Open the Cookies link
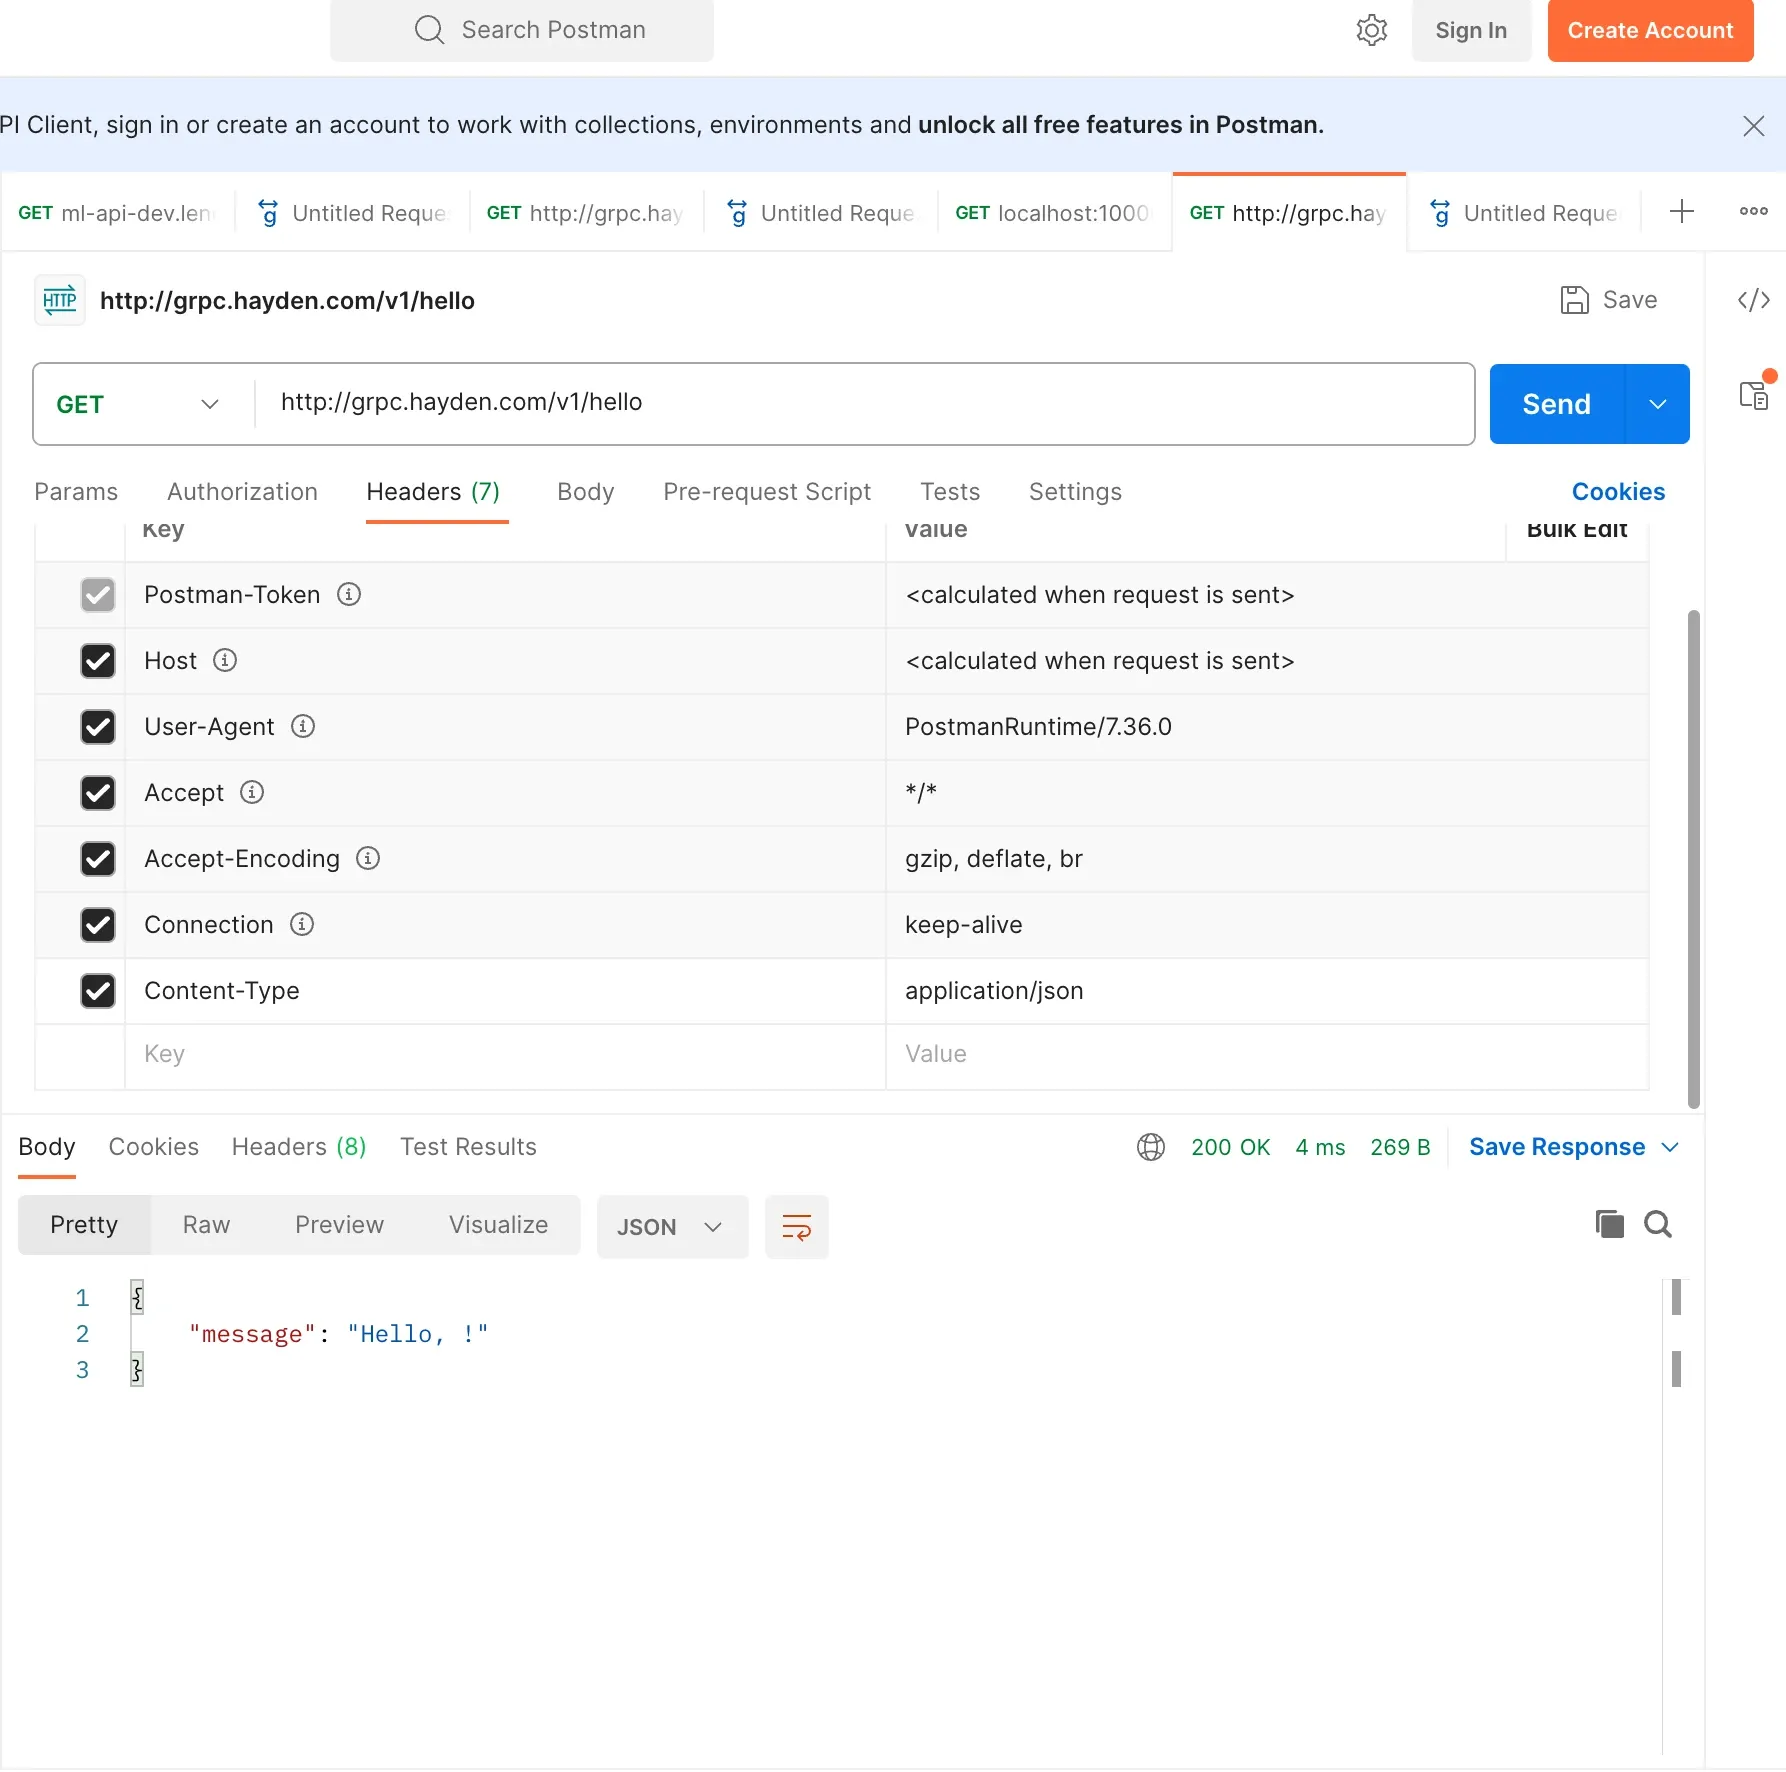The width and height of the screenshot is (1786, 1772). 1618,492
